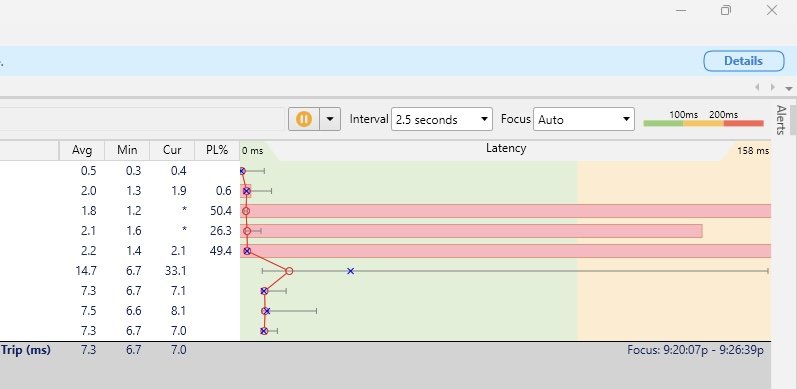This screenshot has height=389, width=797.
Task: Click the Details button in the blue banner
Action: pos(744,61)
